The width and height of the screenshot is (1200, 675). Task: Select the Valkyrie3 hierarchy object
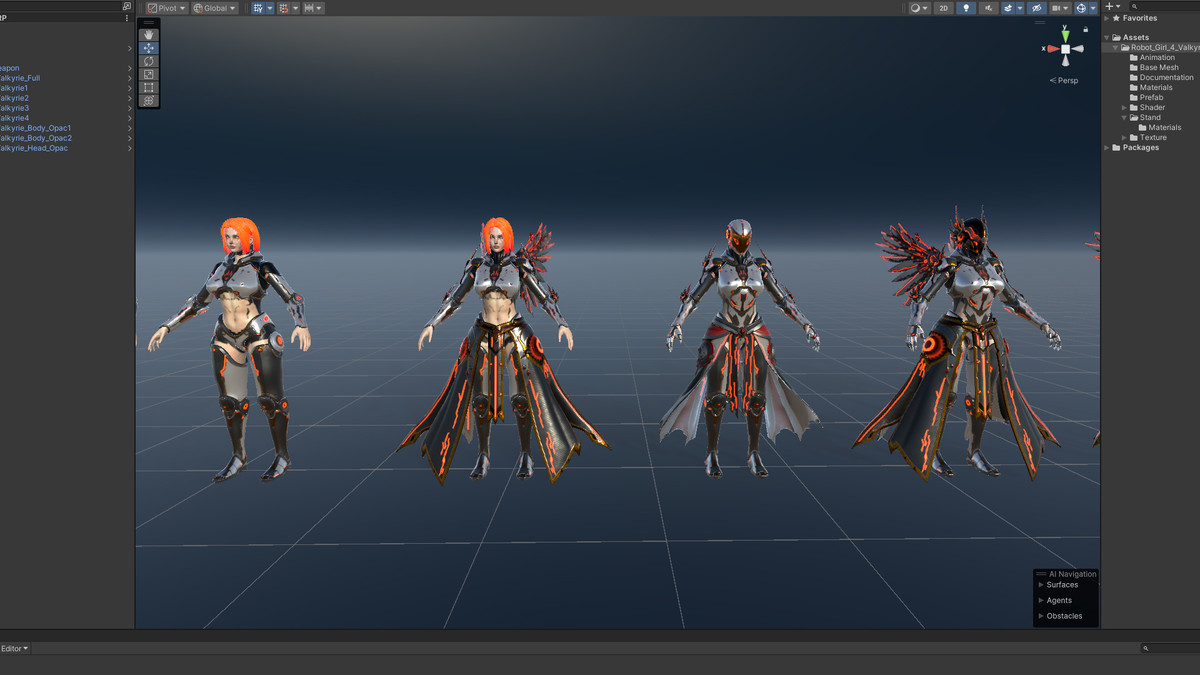(x=14, y=108)
